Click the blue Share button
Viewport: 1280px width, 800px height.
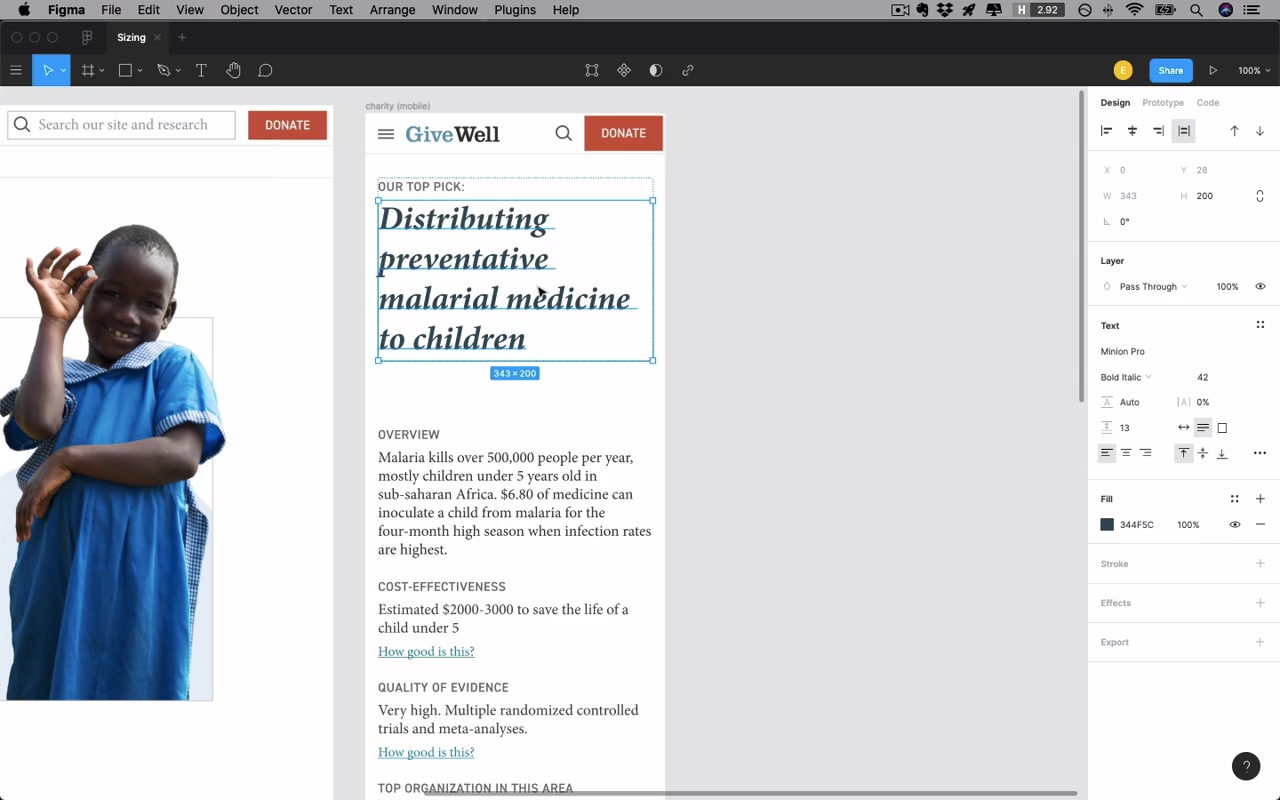click(x=1171, y=70)
